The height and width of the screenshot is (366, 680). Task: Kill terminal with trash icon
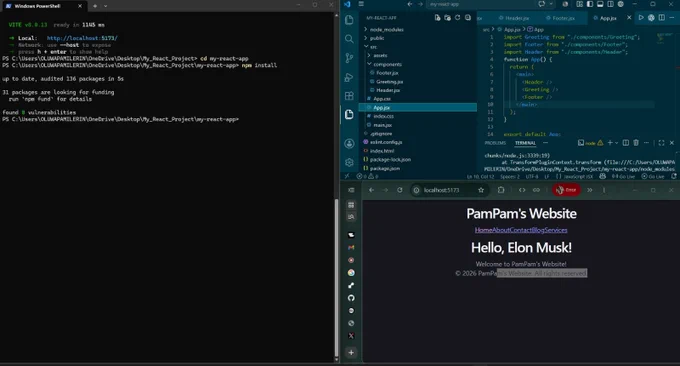(636, 143)
